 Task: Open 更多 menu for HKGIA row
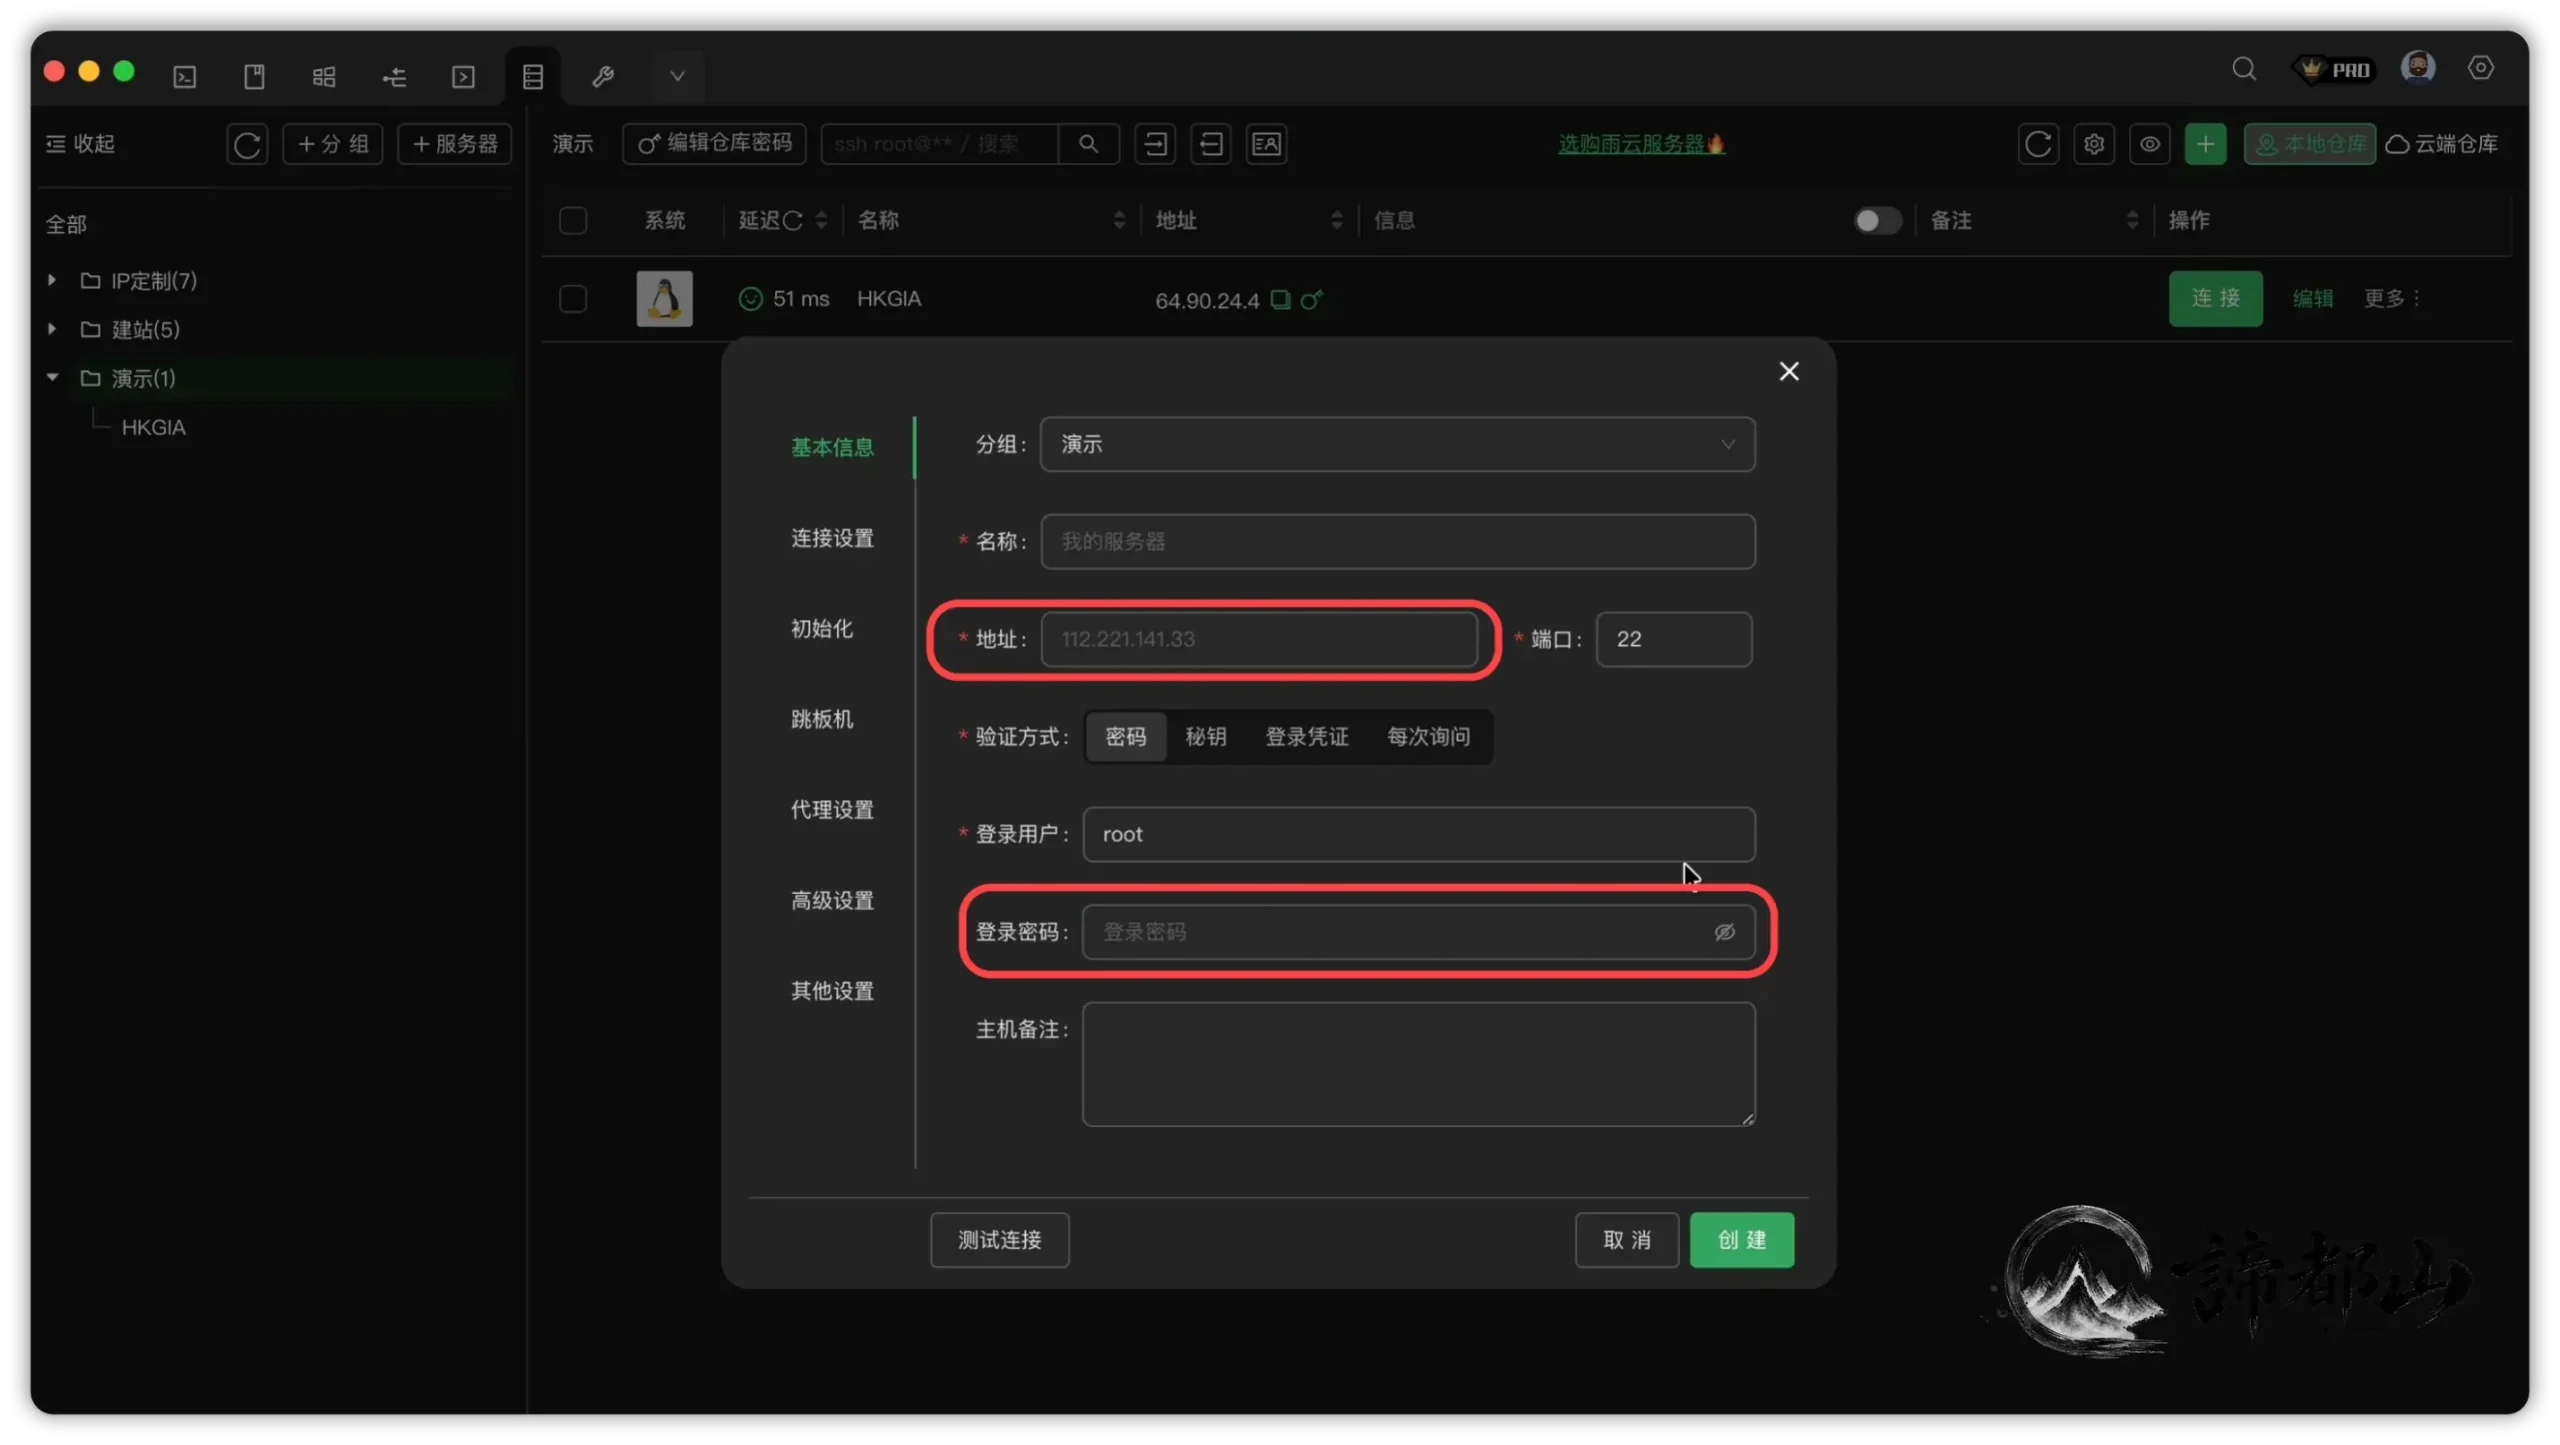[2392, 298]
